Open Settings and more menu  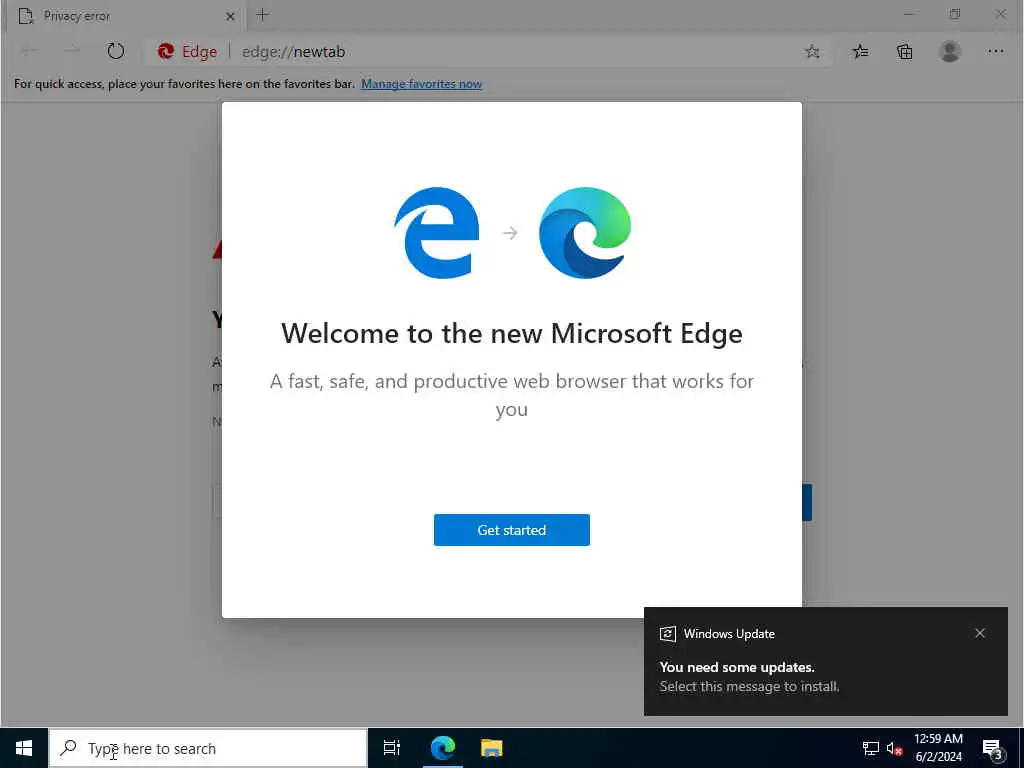[995, 52]
